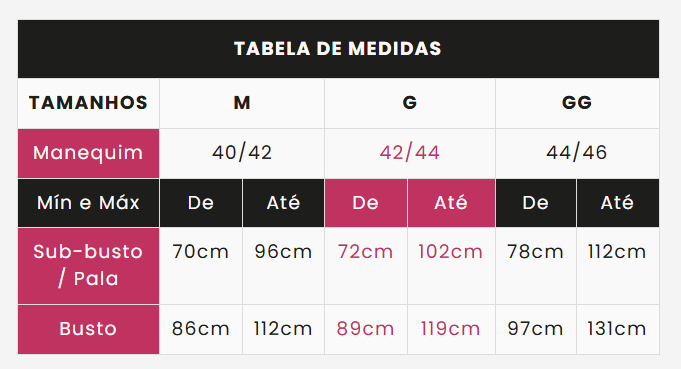Click the pink Até cell under G
This screenshot has height=369, width=681.
451,203
